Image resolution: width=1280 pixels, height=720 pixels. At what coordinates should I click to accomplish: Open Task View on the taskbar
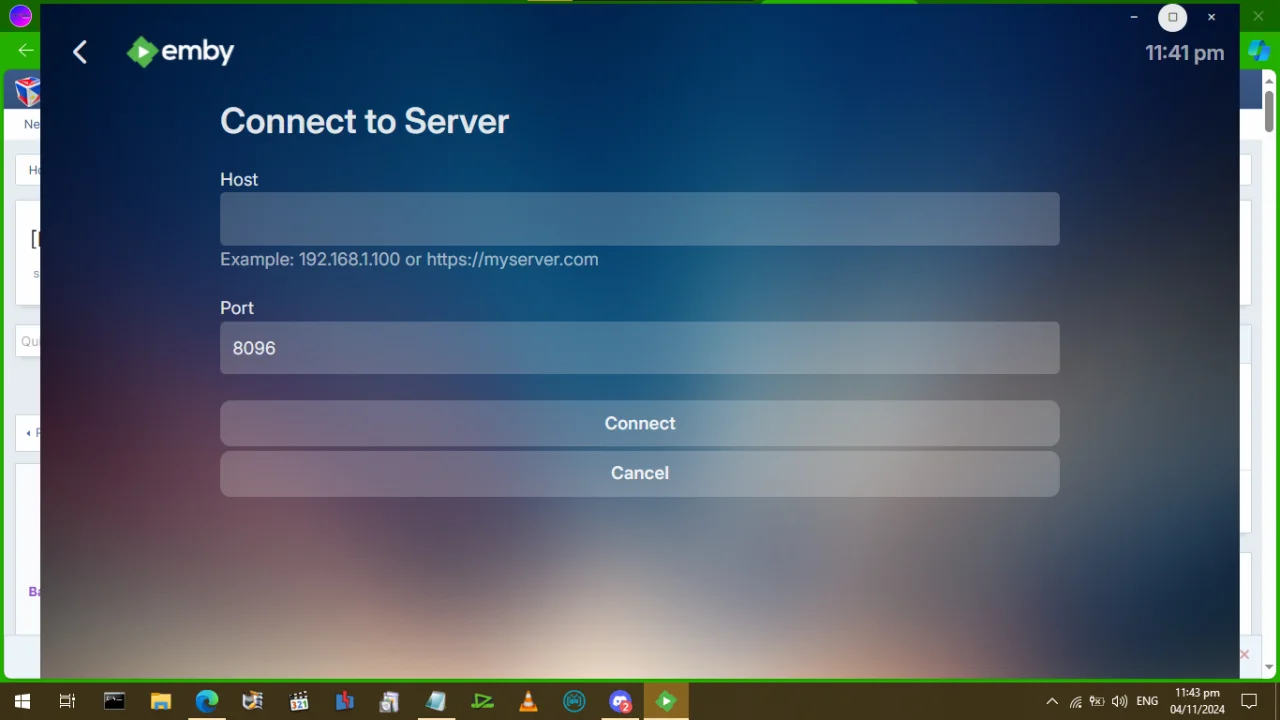pos(67,701)
